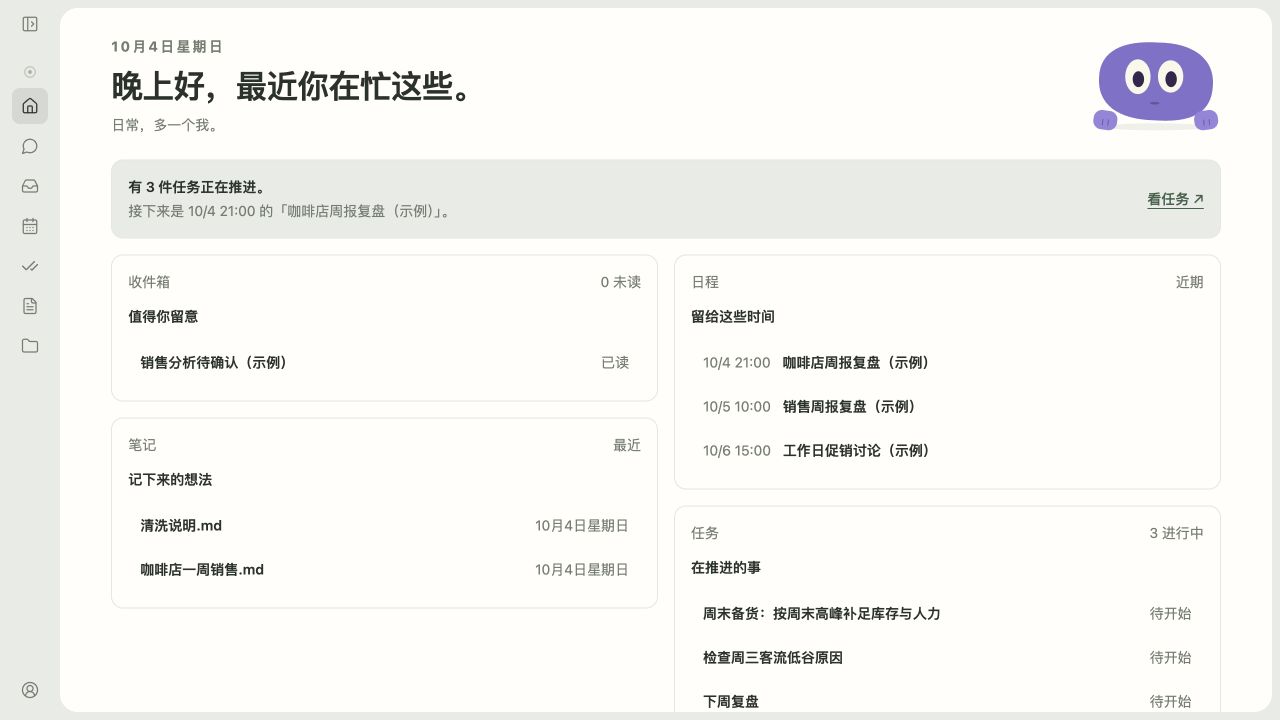Open task 下周复盘
The width and height of the screenshot is (1280, 720).
tap(947, 702)
